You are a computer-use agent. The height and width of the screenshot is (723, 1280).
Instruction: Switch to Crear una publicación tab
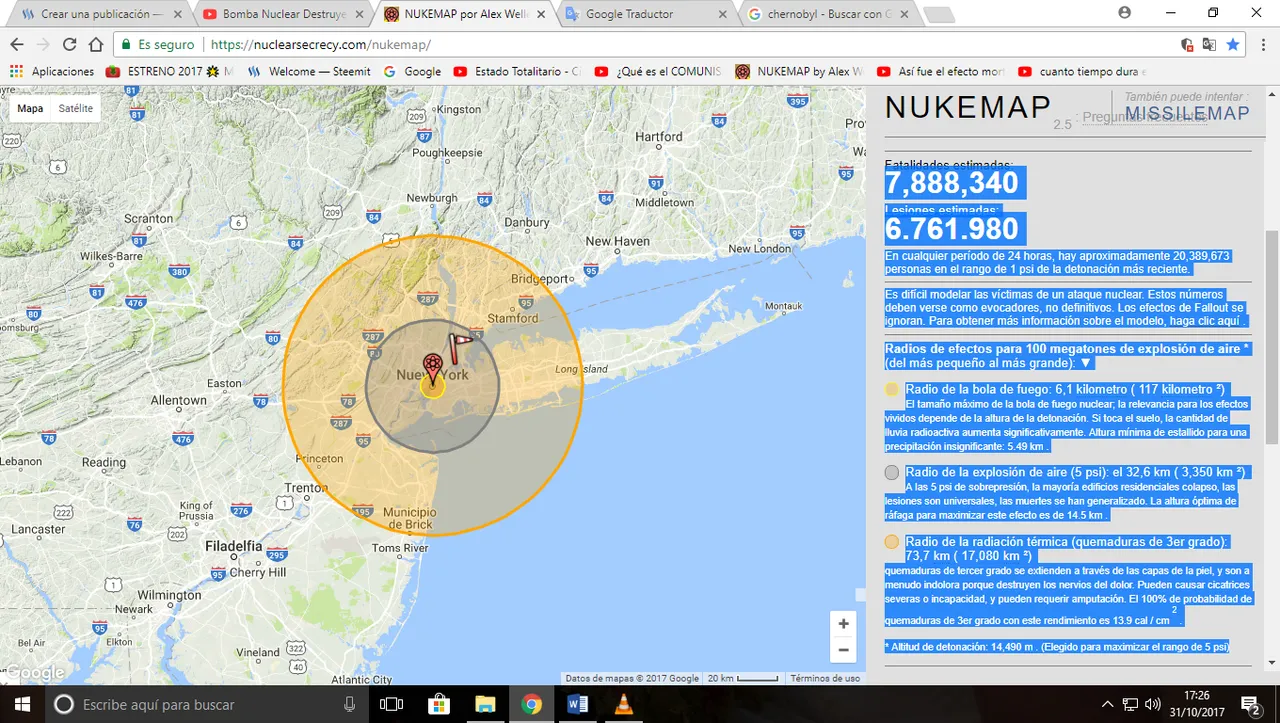click(x=99, y=14)
